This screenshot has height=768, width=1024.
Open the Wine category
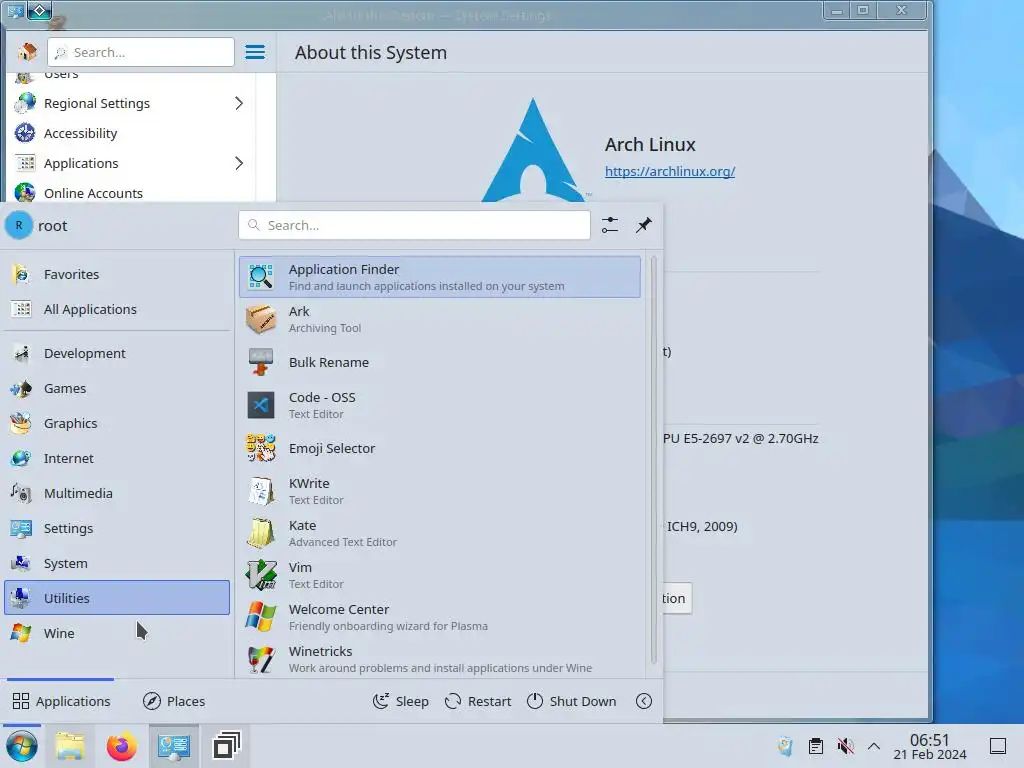(117, 633)
